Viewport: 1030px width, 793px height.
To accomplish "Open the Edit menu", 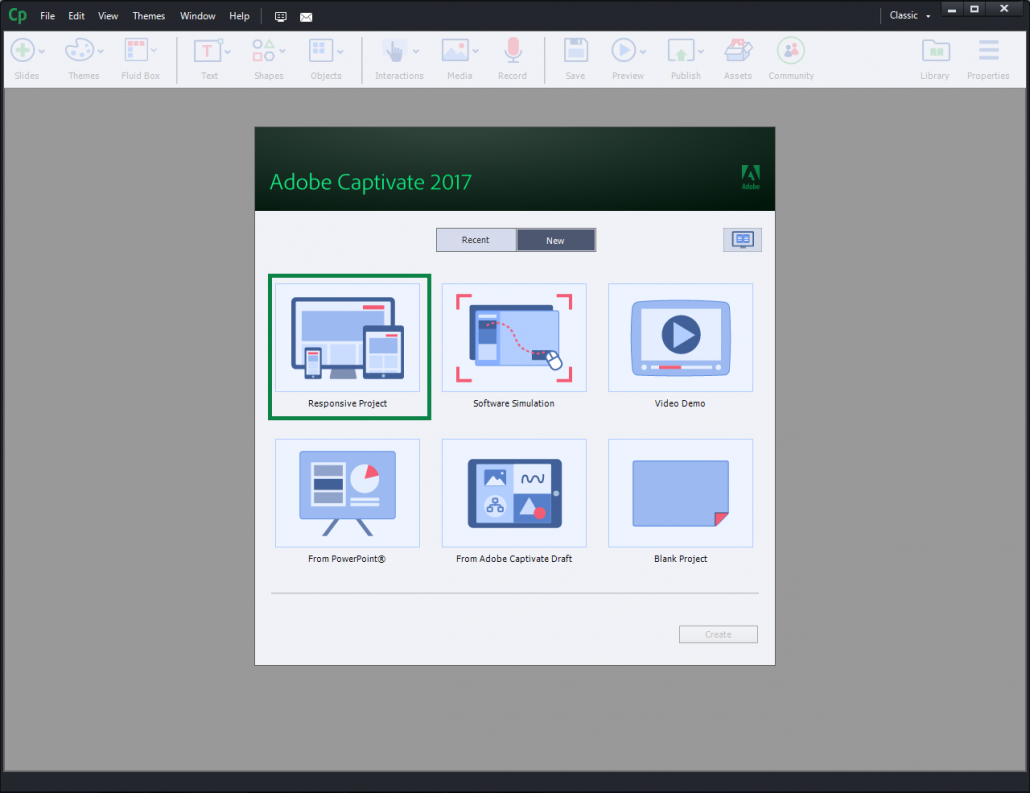I will pyautogui.click(x=76, y=16).
